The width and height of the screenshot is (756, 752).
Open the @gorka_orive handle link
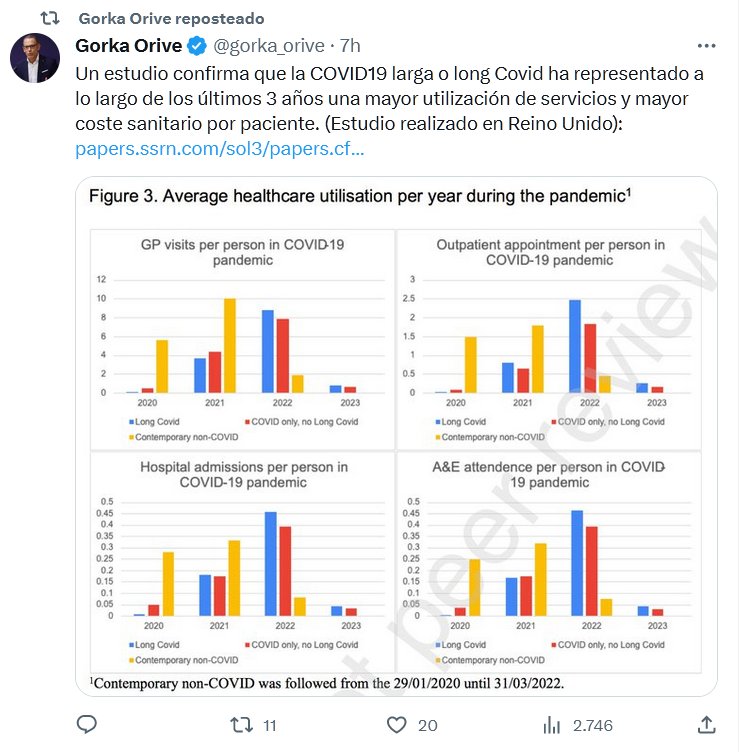tap(268, 46)
